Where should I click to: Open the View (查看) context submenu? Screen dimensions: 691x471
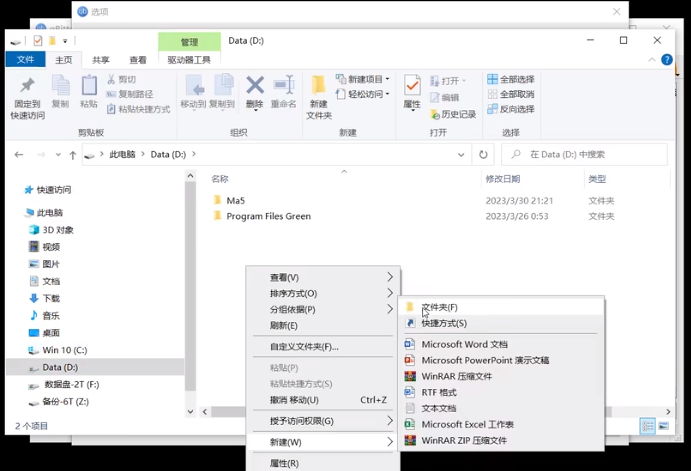(323, 278)
